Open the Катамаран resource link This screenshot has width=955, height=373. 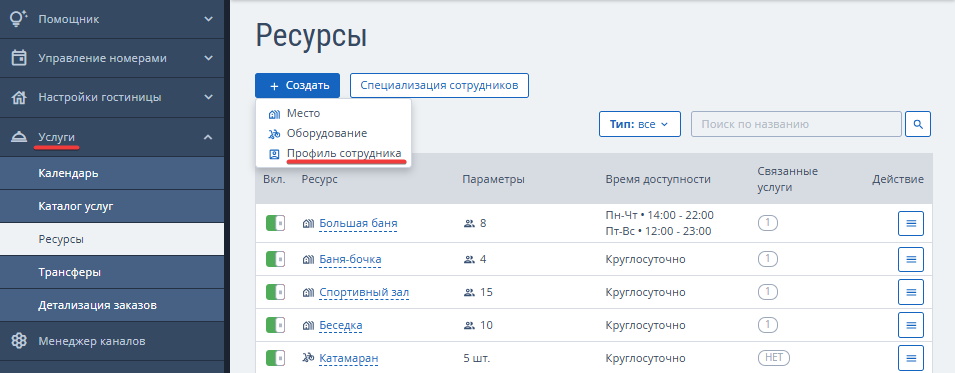point(348,358)
